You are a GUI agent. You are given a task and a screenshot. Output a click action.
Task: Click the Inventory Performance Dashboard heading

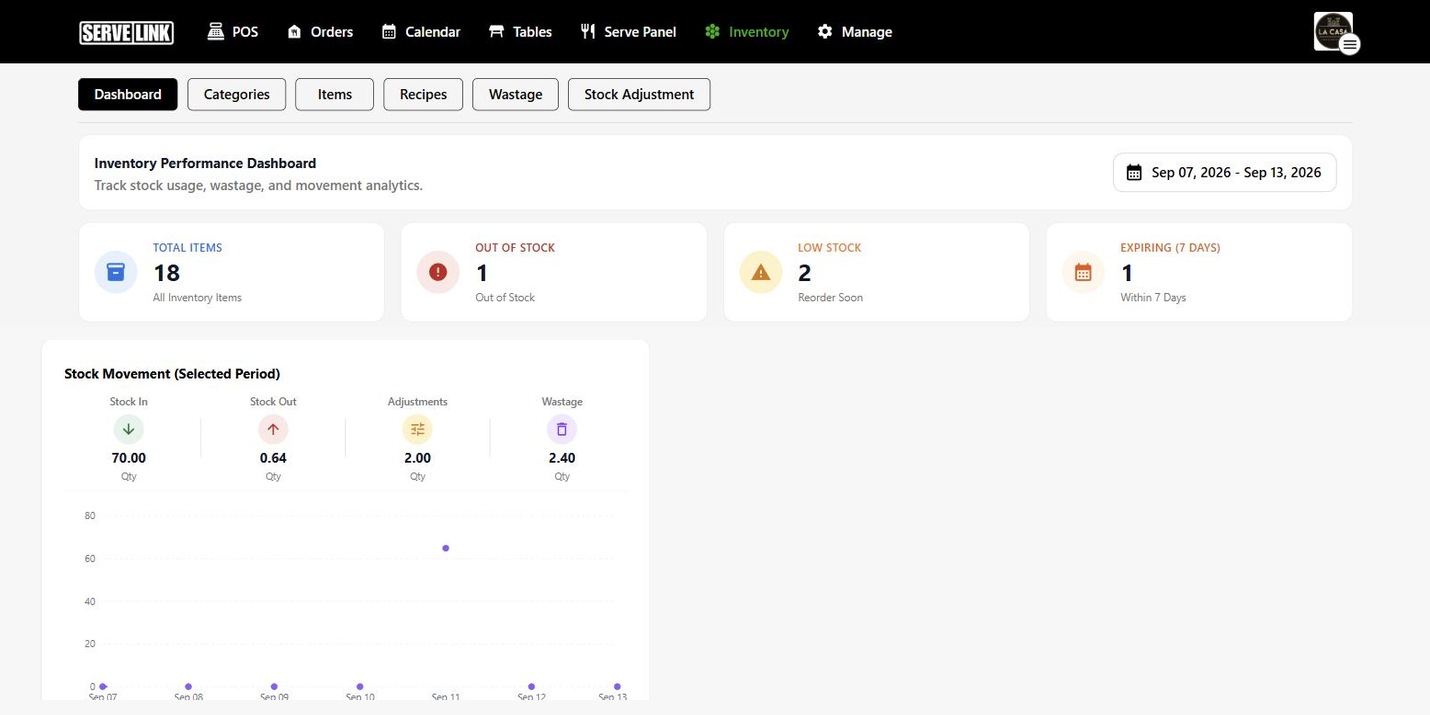205,163
